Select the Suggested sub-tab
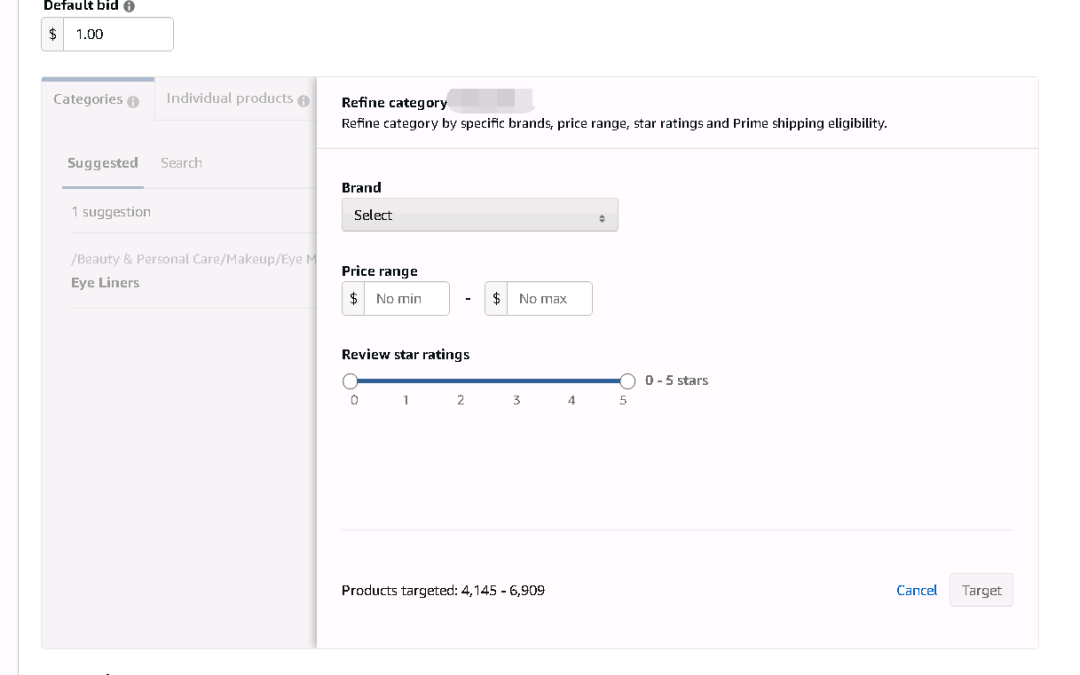This screenshot has height=675, width=1080. [102, 163]
